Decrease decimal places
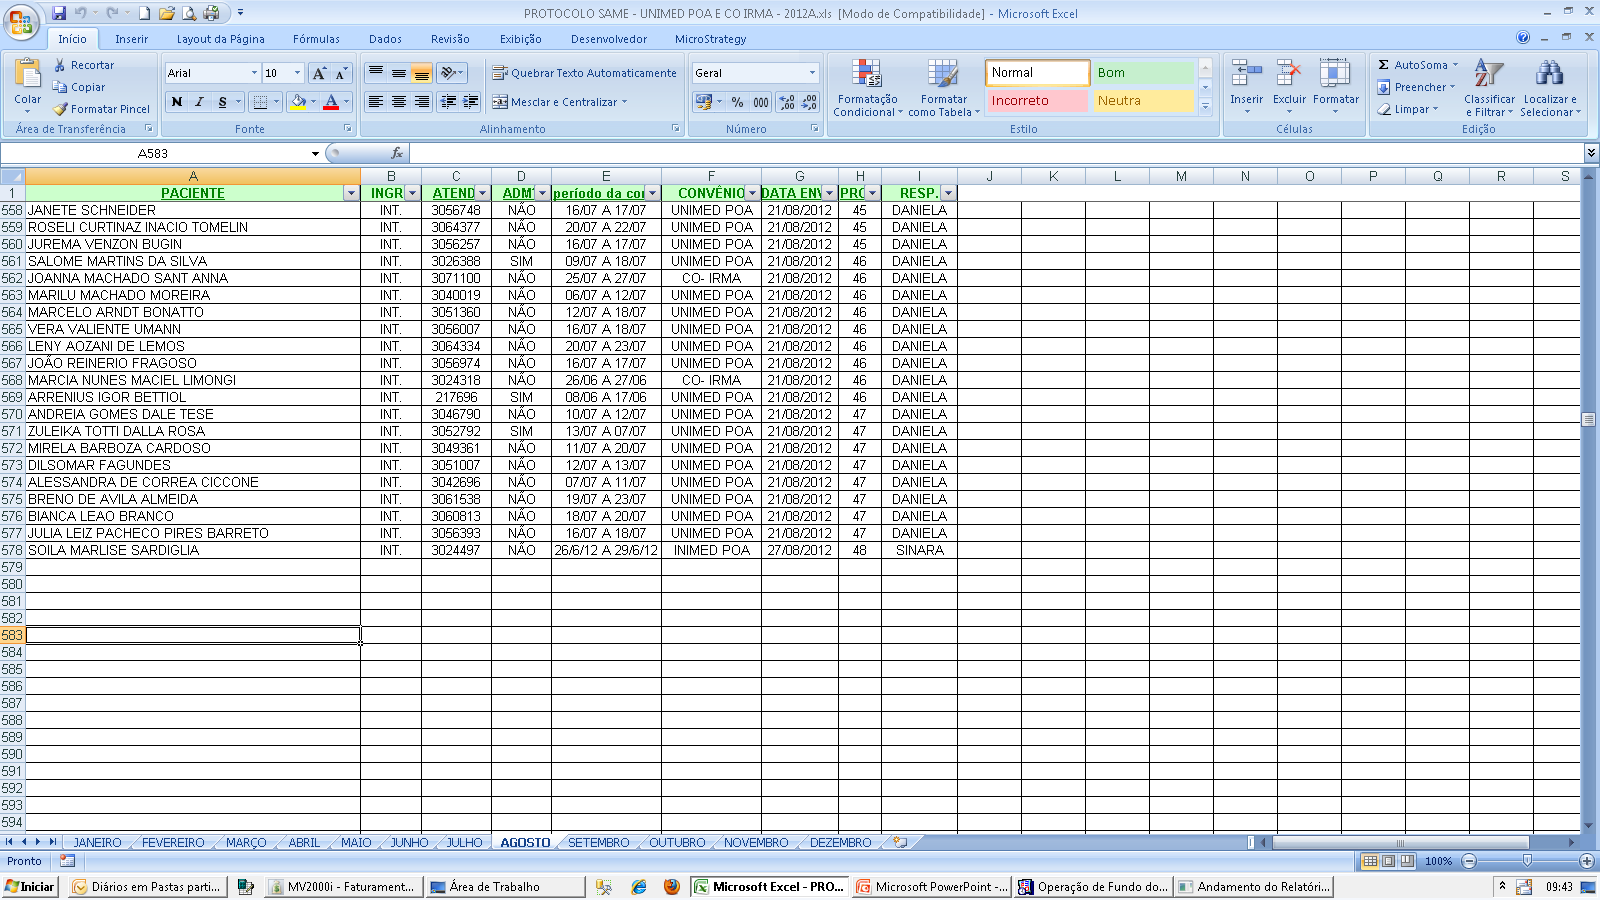This screenshot has height=900, width=1600. pyautogui.click(x=809, y=102)
